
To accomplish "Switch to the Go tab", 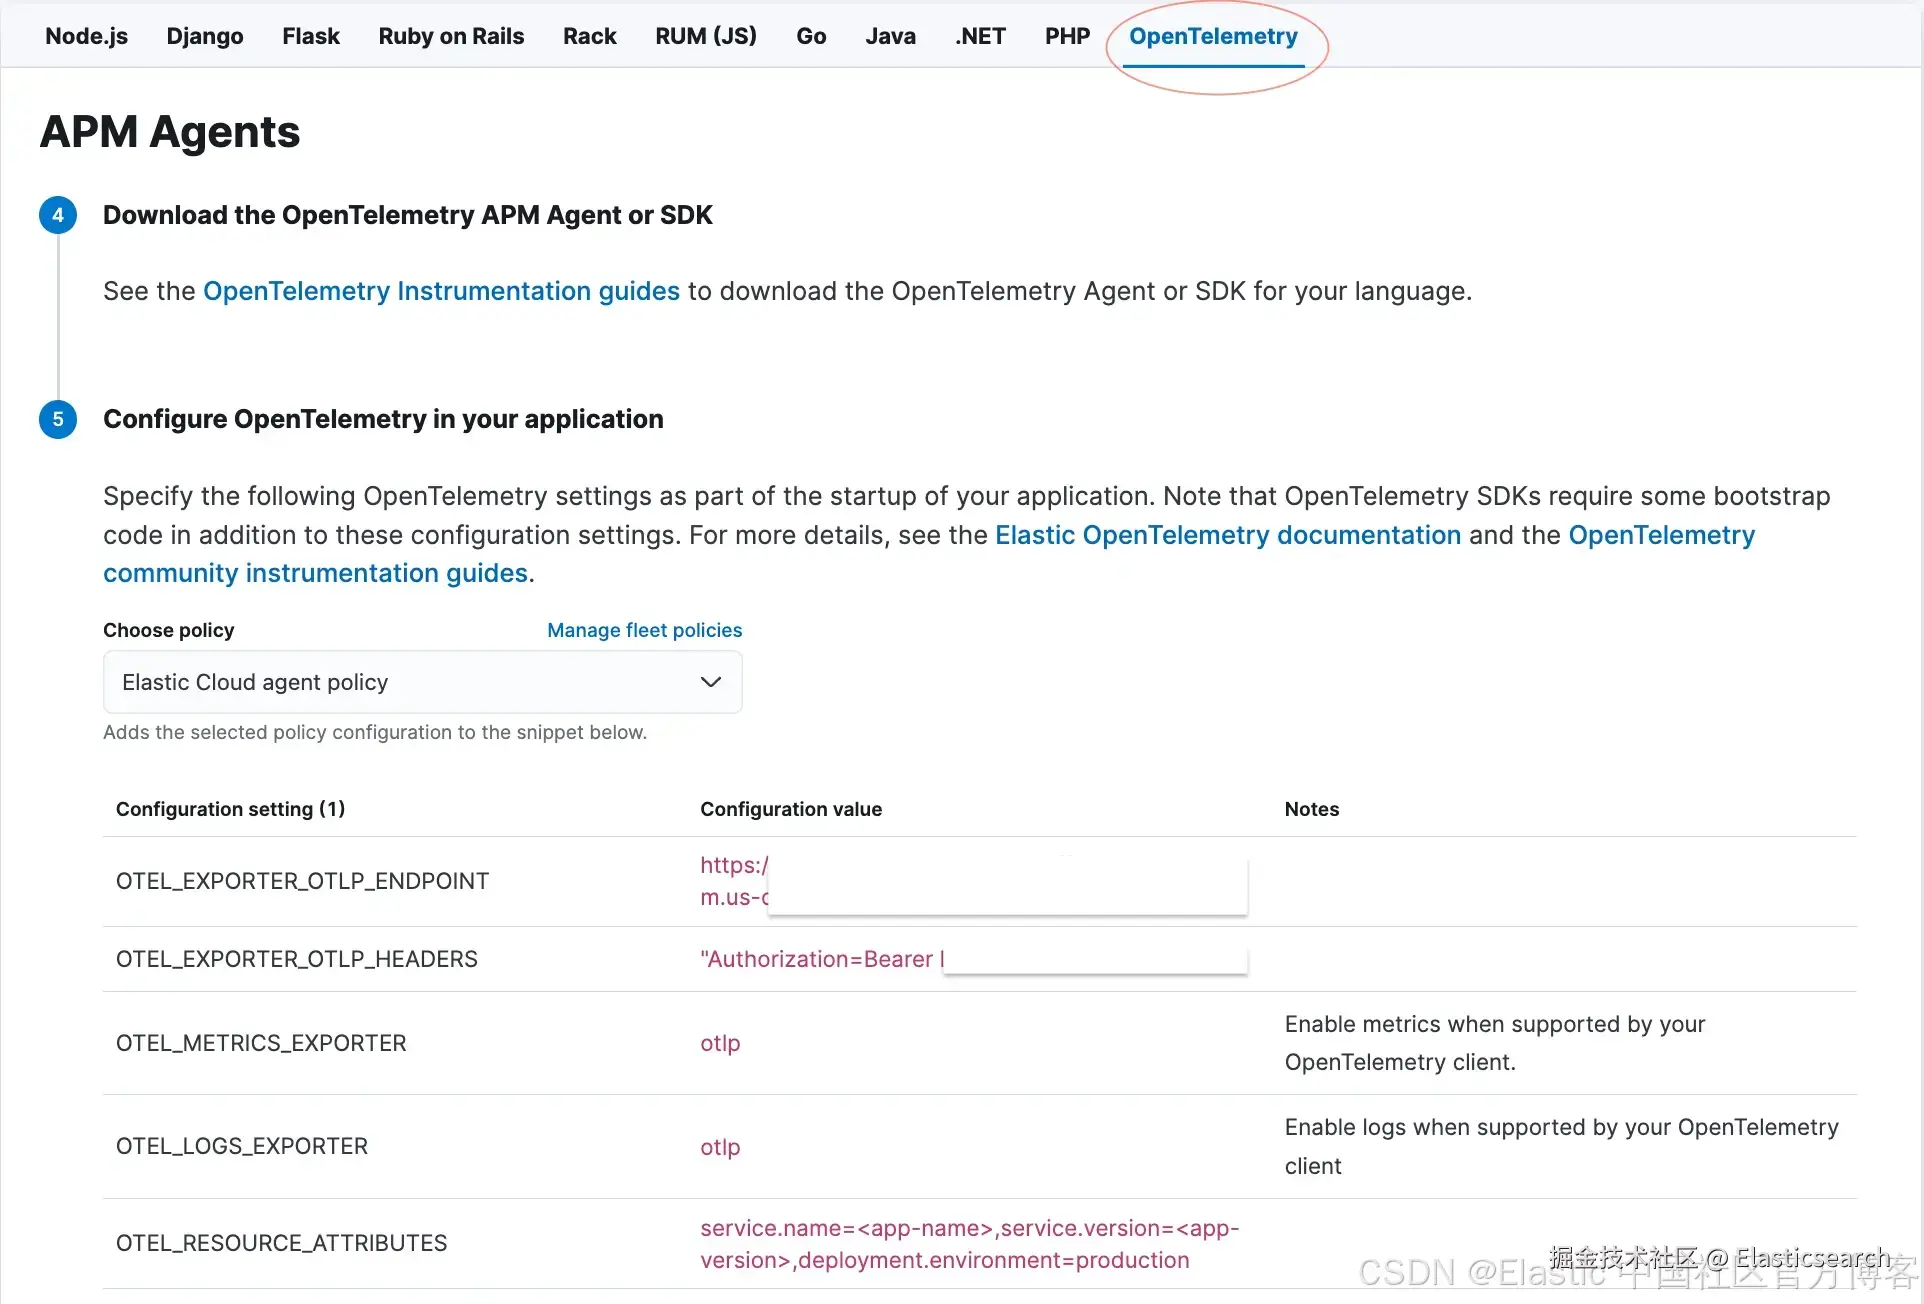I will pyautogui.click(x=810, y=36).
